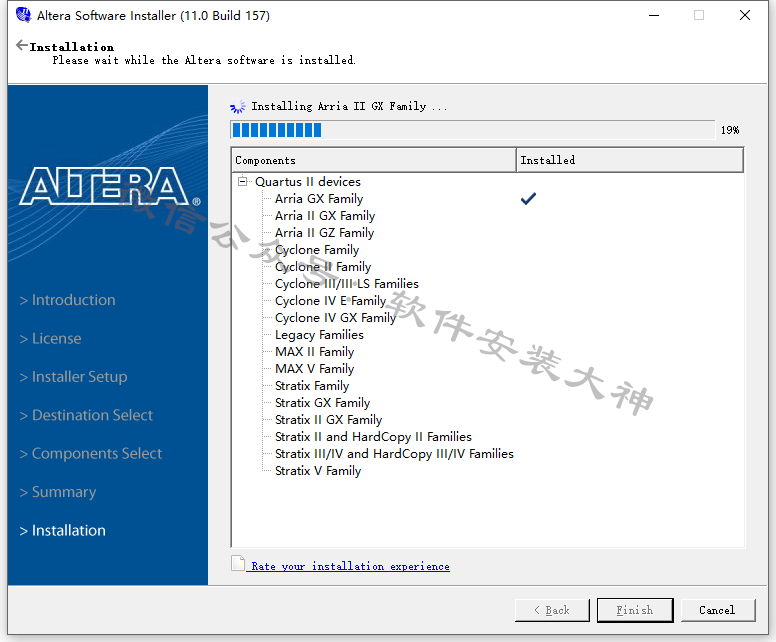The image size is (776, 642).
Task: Select Arria GX Family in components list
Action: (x=319, y=198)
